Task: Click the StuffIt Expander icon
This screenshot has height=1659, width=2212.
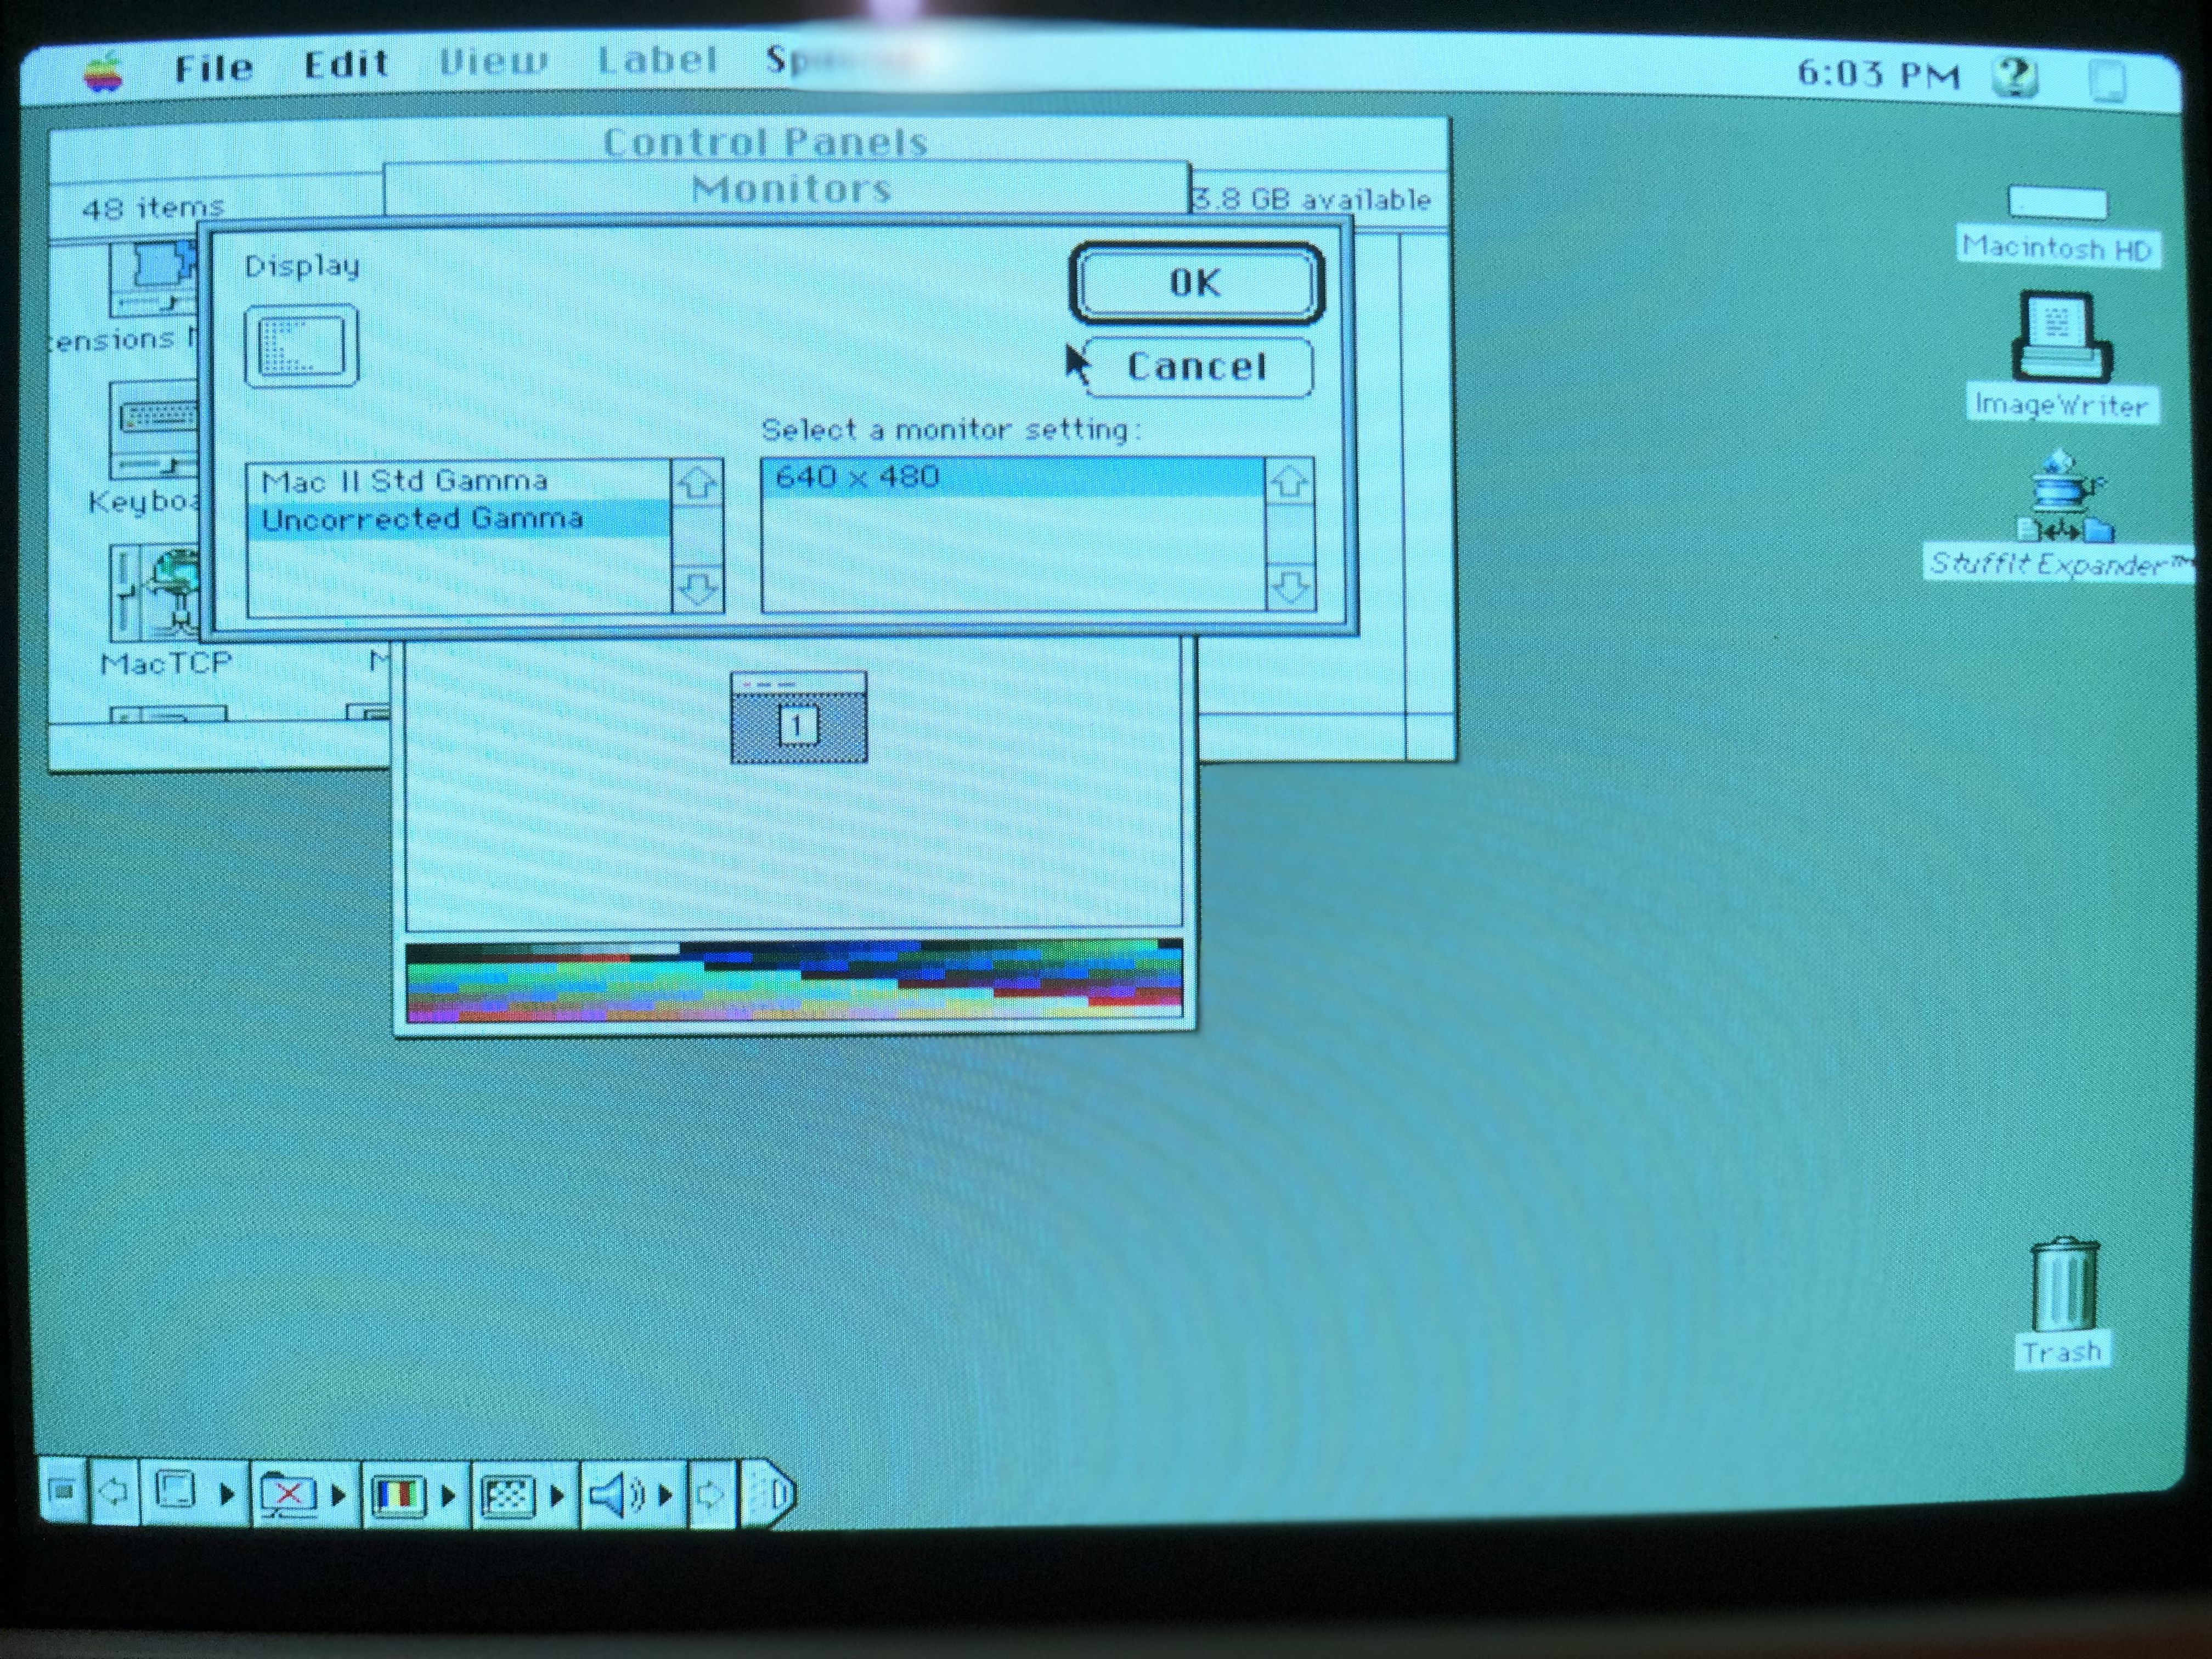Action: [2064, 497]
